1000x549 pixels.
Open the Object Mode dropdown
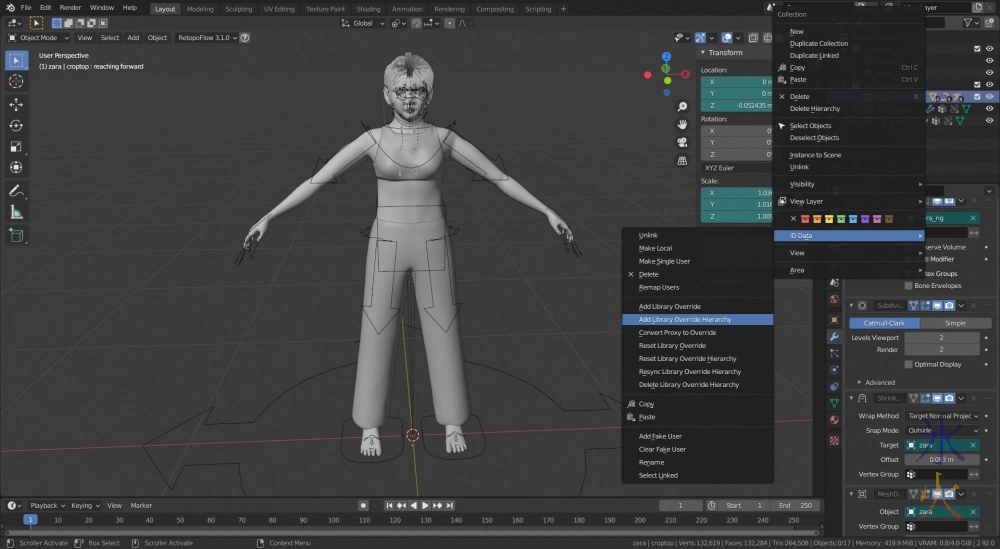pos(40,38)
